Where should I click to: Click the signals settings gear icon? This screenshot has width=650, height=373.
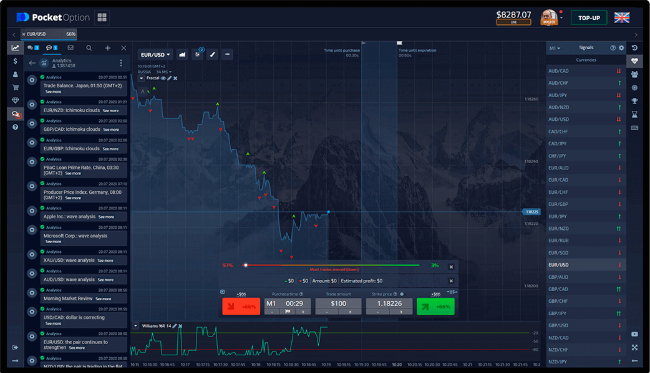[x=621, y=48]
